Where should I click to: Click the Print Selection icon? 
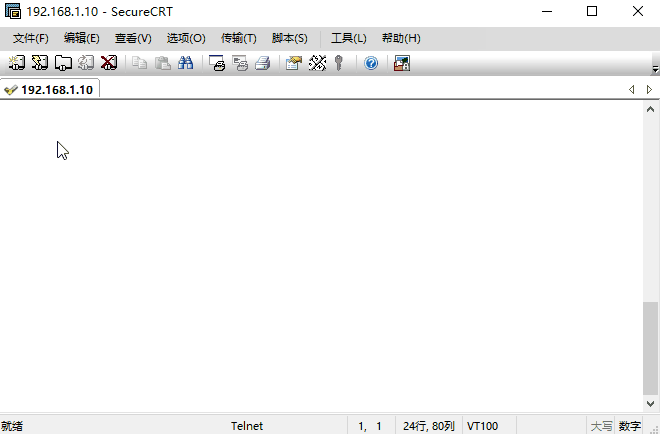240,63
